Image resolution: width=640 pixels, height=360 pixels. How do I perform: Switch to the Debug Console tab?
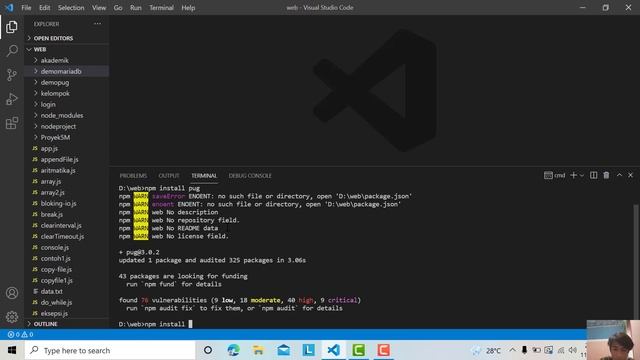pyautogui.click(x=250, y=176)
